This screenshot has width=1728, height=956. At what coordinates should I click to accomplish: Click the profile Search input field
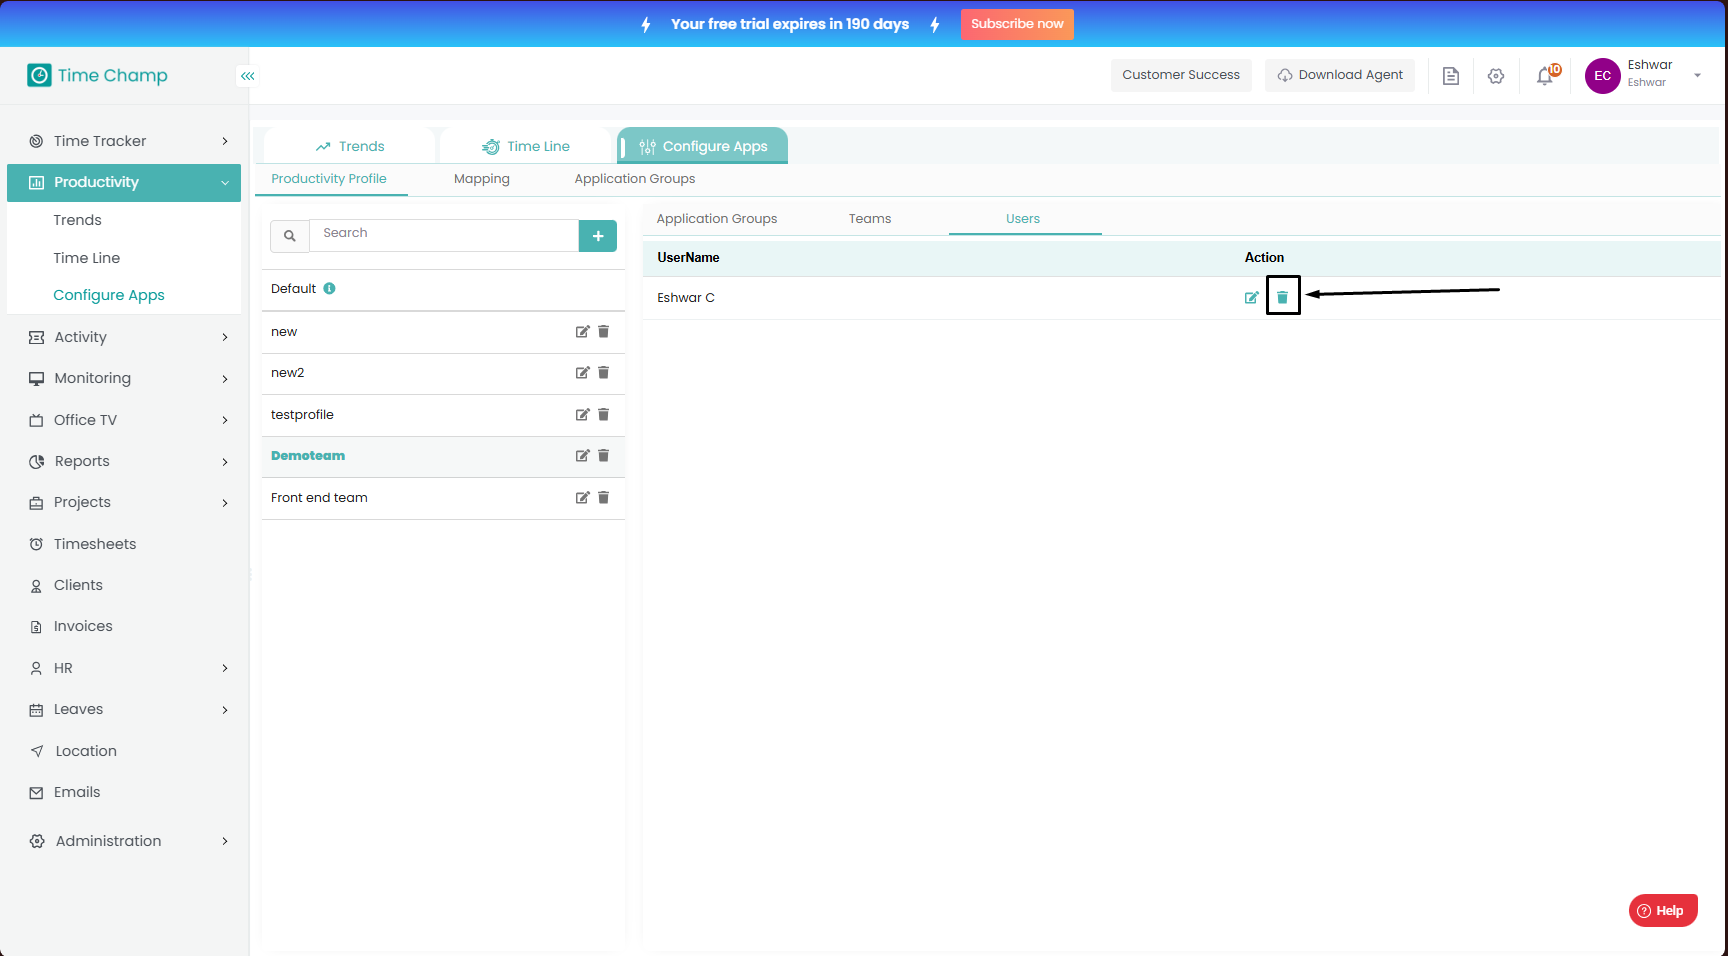coord(444,234)
